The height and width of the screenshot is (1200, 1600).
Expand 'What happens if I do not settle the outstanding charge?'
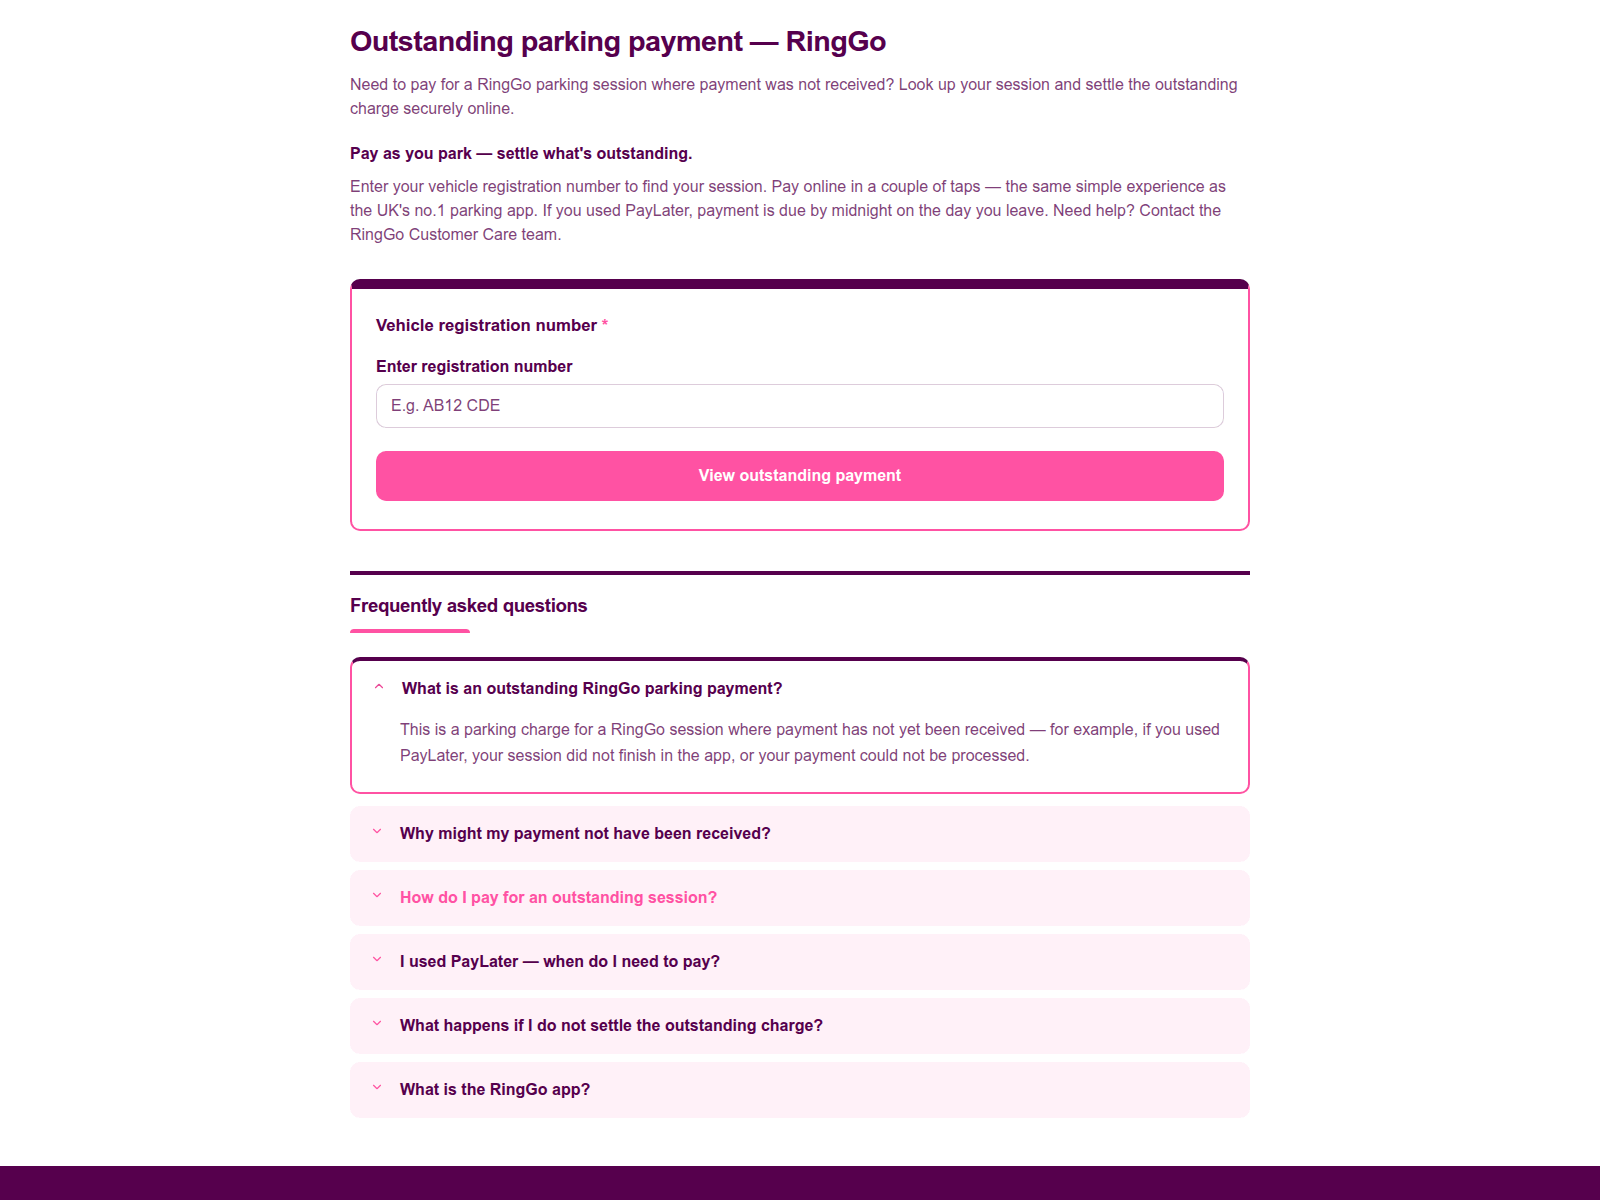pos(800,1026)
